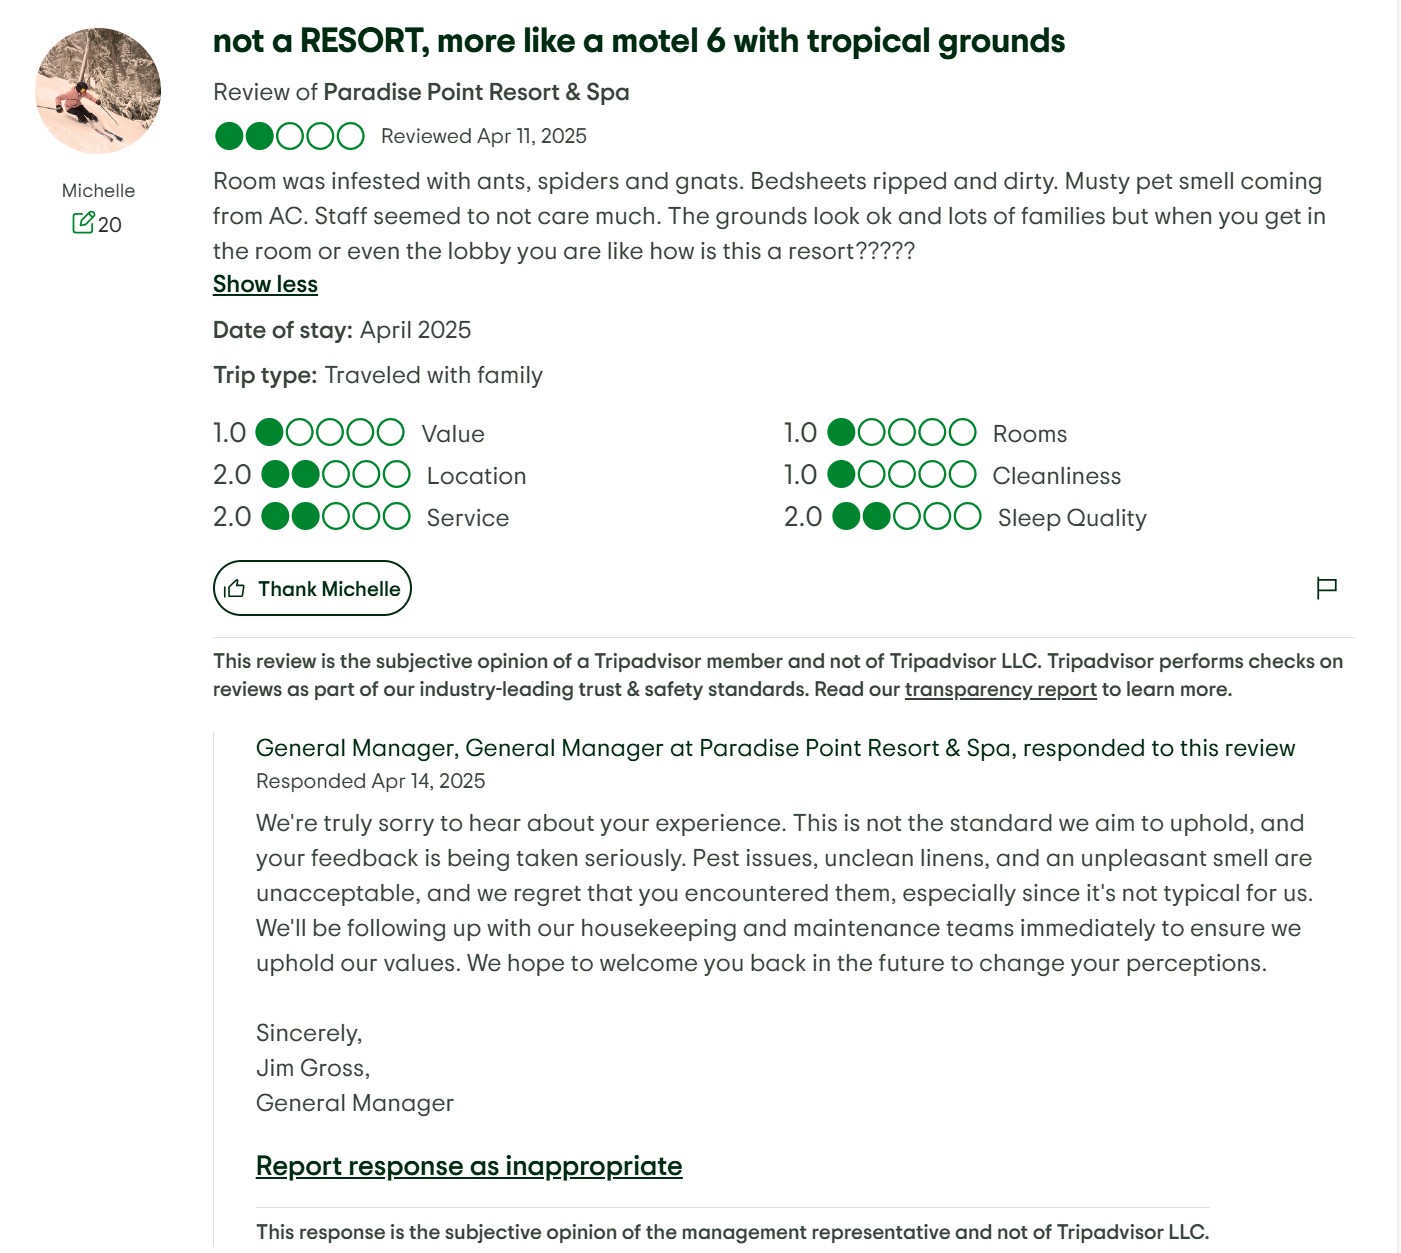Click the Location rating bubbles
This screenshot has width=1401, height=1253.
click(x=336, y=475)
